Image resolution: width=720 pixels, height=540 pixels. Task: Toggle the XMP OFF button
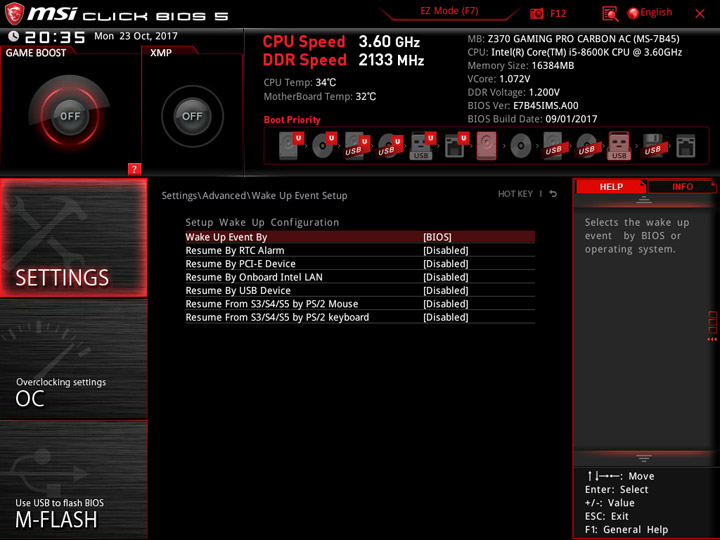[x=192, y=116]
